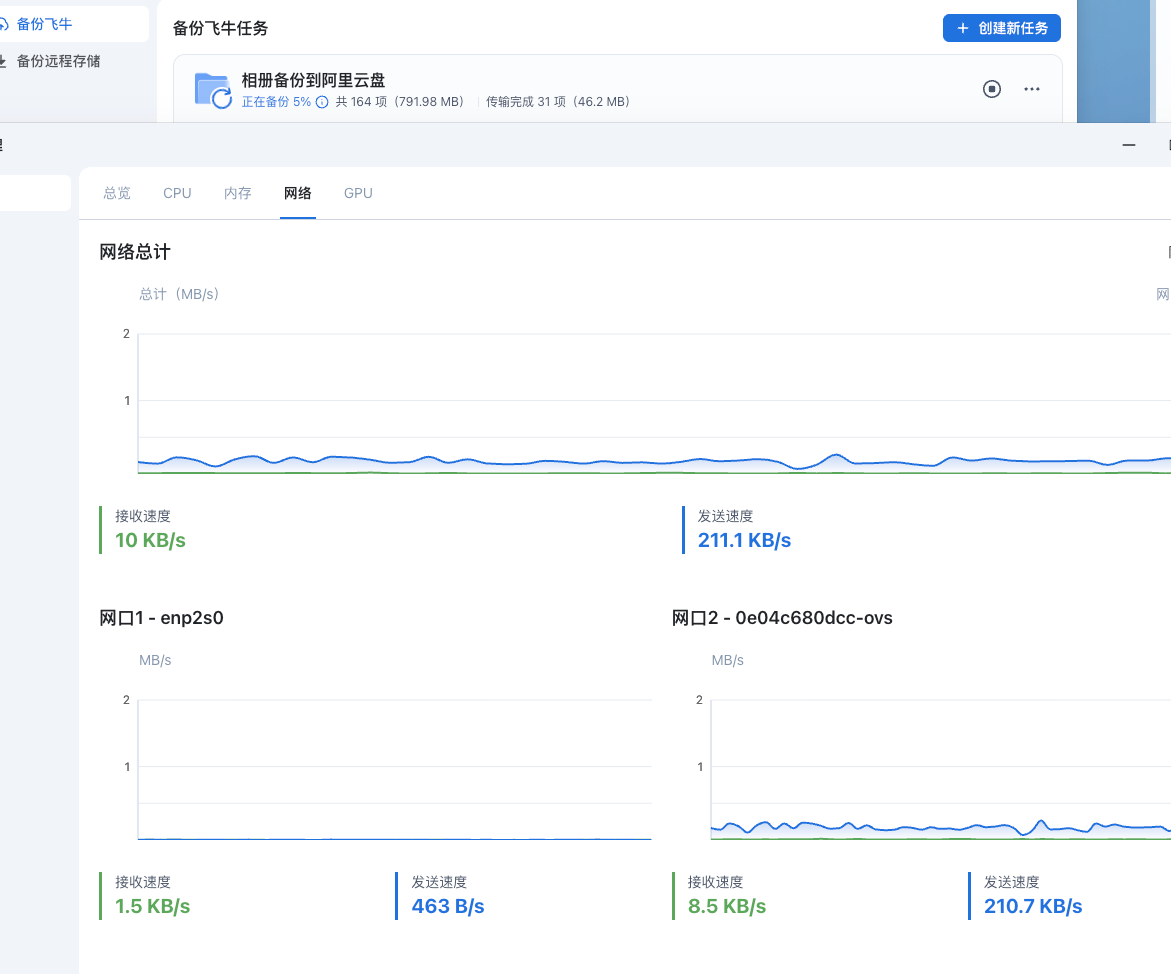Stop the 相册备份到阿里云盘 backup task

(992, 89)
